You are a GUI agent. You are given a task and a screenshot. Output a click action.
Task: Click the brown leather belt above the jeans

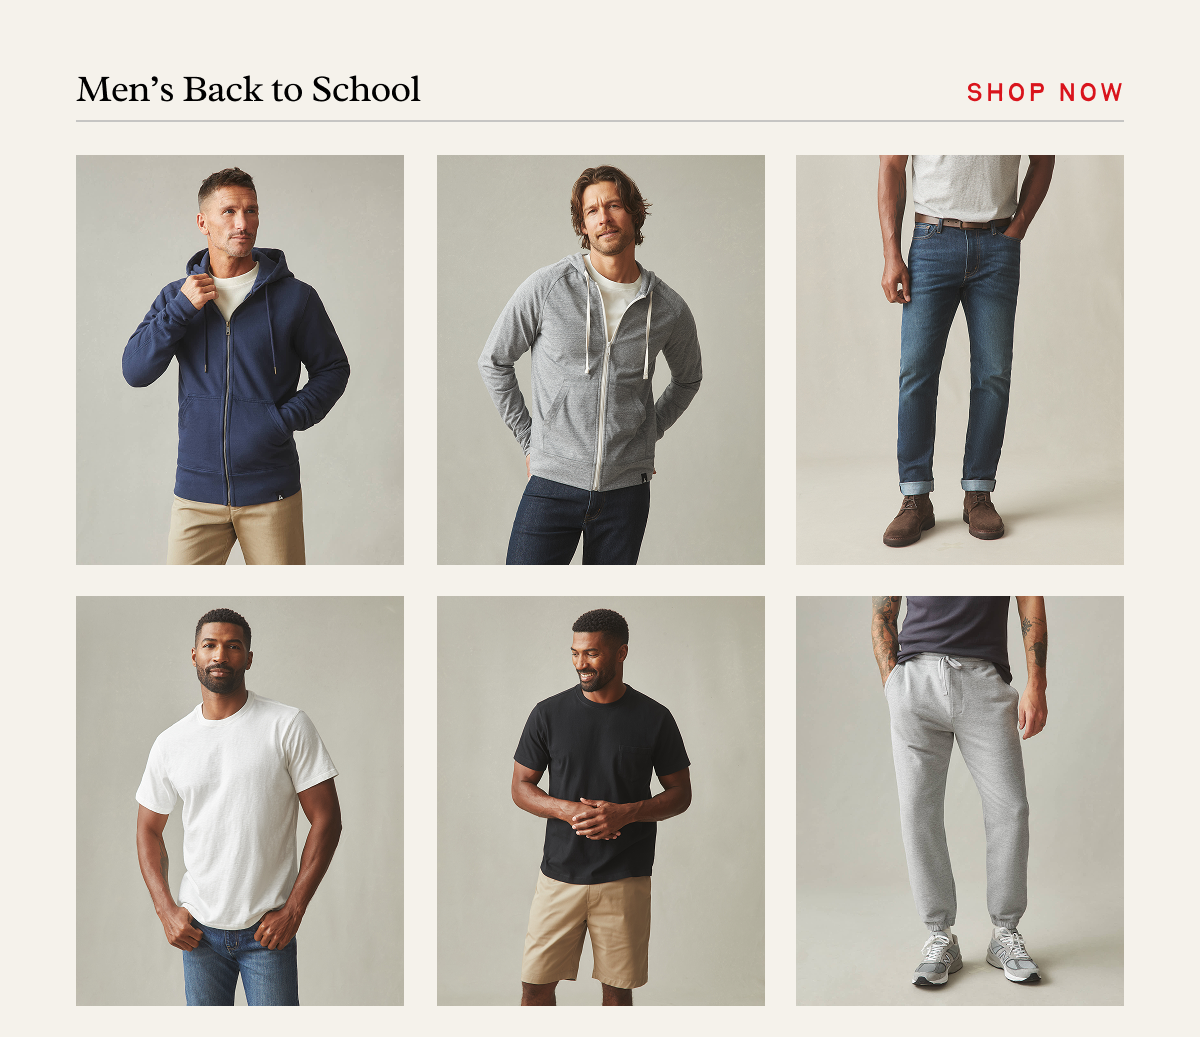pos(962,221)
